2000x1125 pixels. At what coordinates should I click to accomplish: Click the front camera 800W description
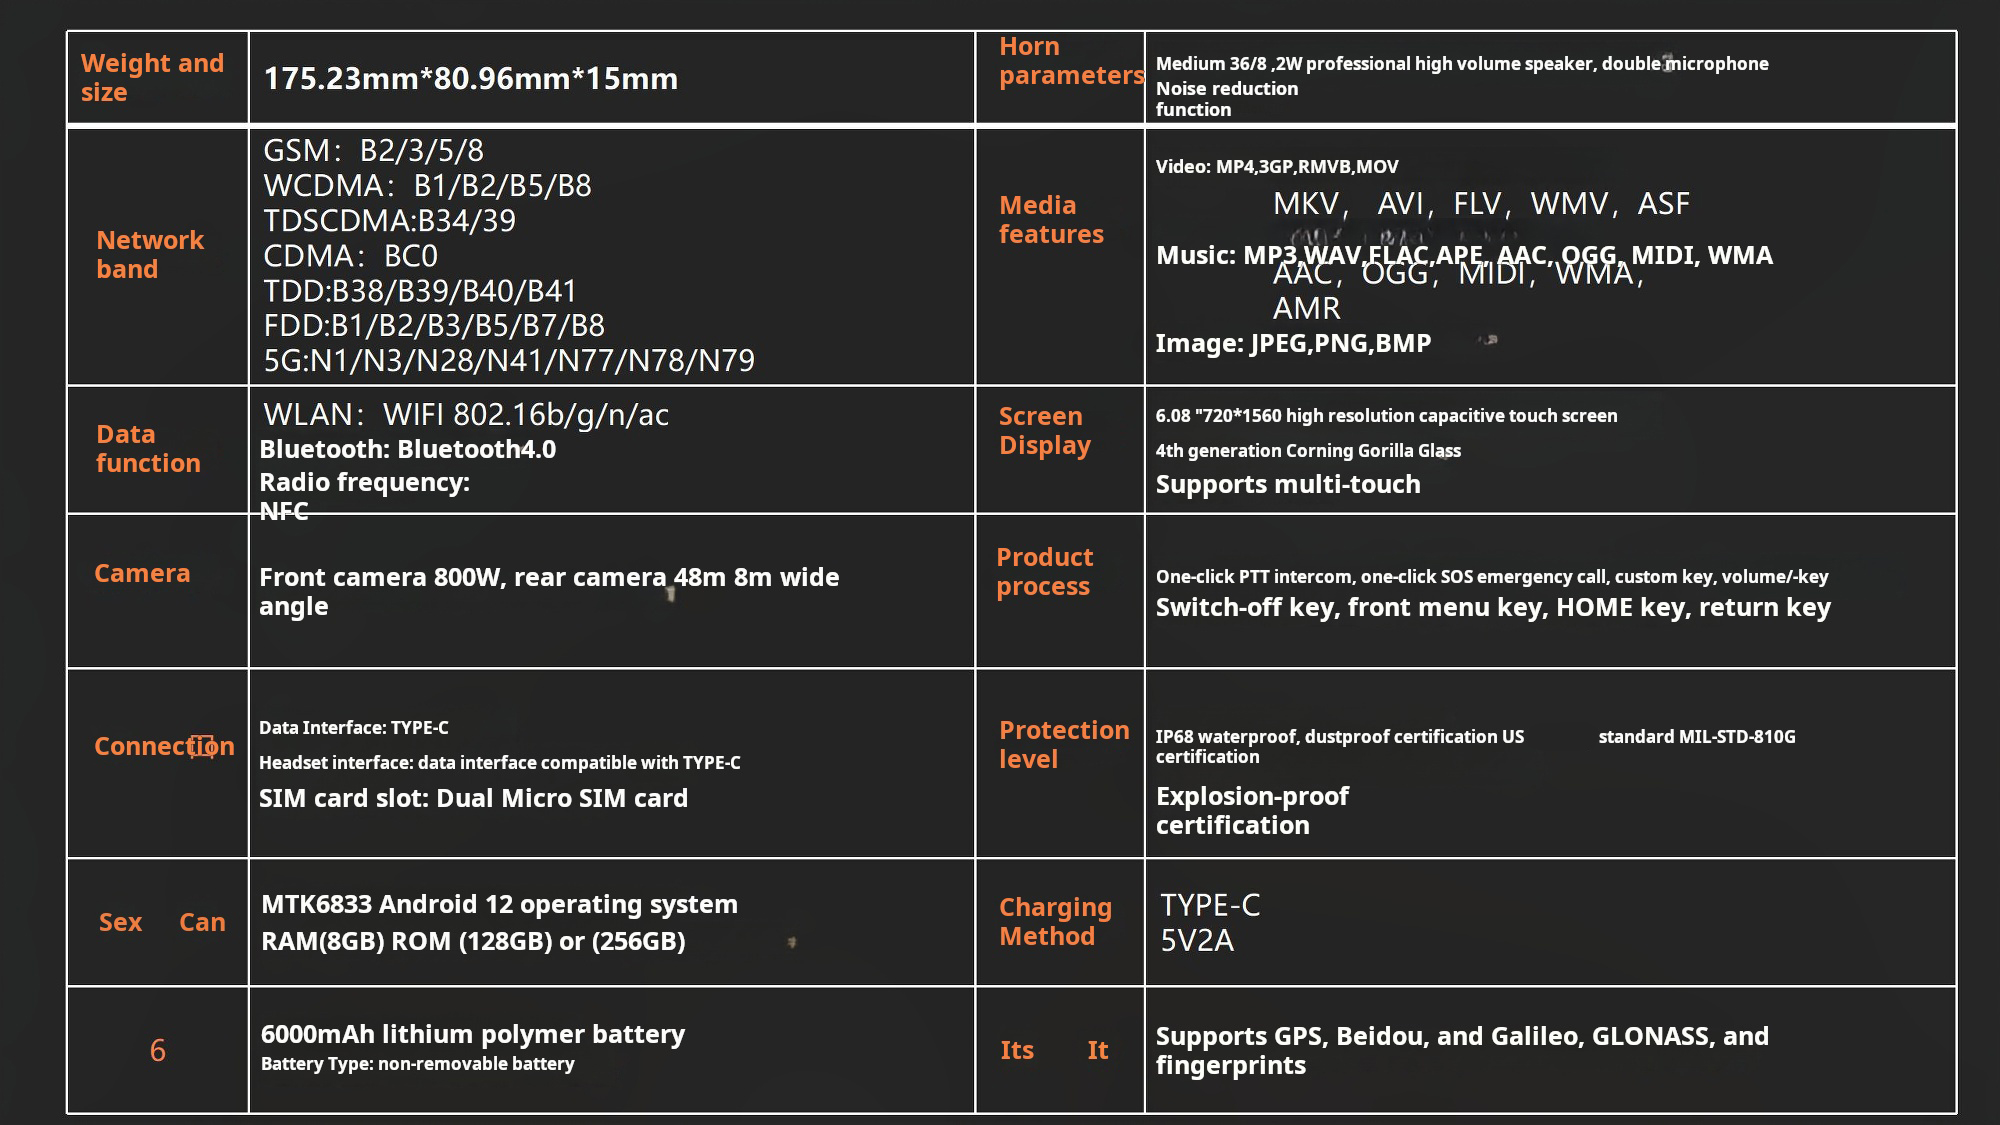[x=548, y=591]
